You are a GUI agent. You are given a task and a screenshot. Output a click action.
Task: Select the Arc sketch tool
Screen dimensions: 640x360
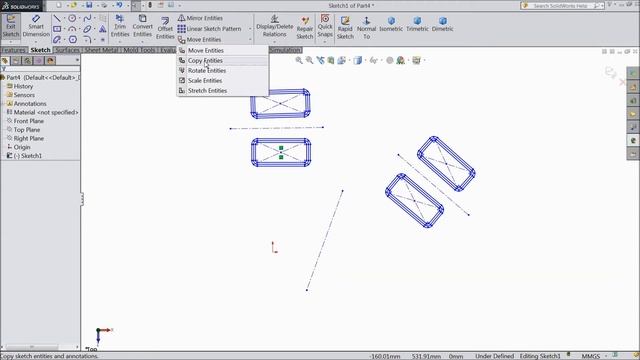click(x=72, y=29)
